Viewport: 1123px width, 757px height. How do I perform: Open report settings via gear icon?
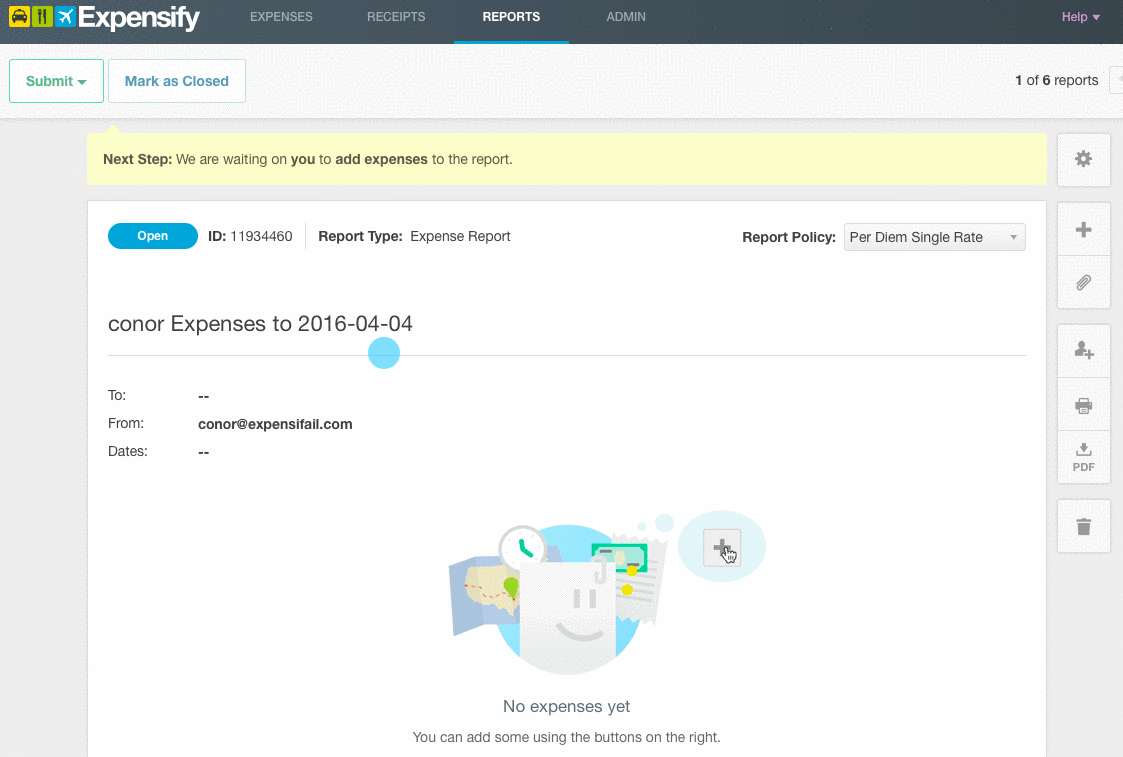[1084, 159]
